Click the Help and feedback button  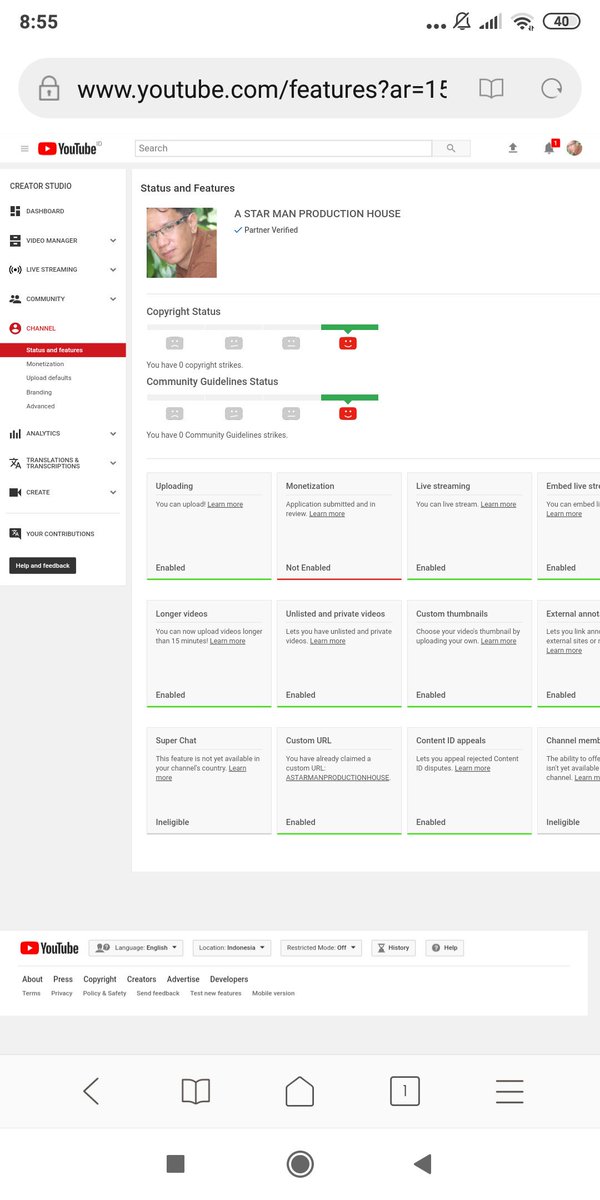(x=43, y=566)
